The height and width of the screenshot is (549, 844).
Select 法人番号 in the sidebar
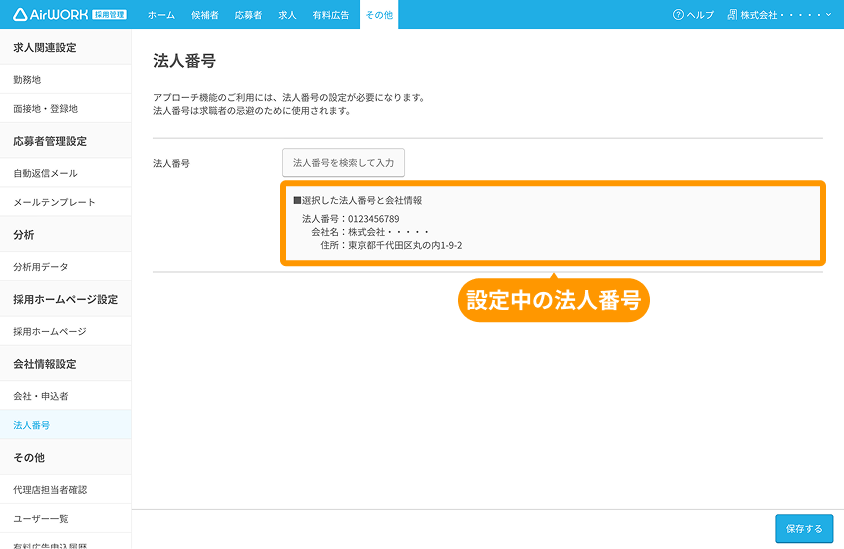(x=66, y=425)
